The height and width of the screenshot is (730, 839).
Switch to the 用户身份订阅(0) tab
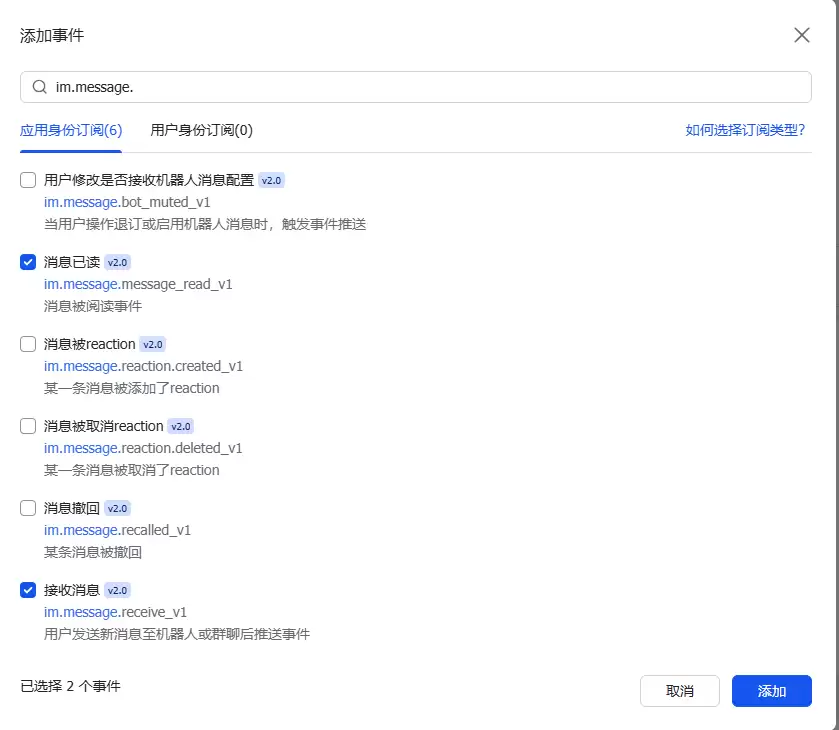(x=201, y=130)
